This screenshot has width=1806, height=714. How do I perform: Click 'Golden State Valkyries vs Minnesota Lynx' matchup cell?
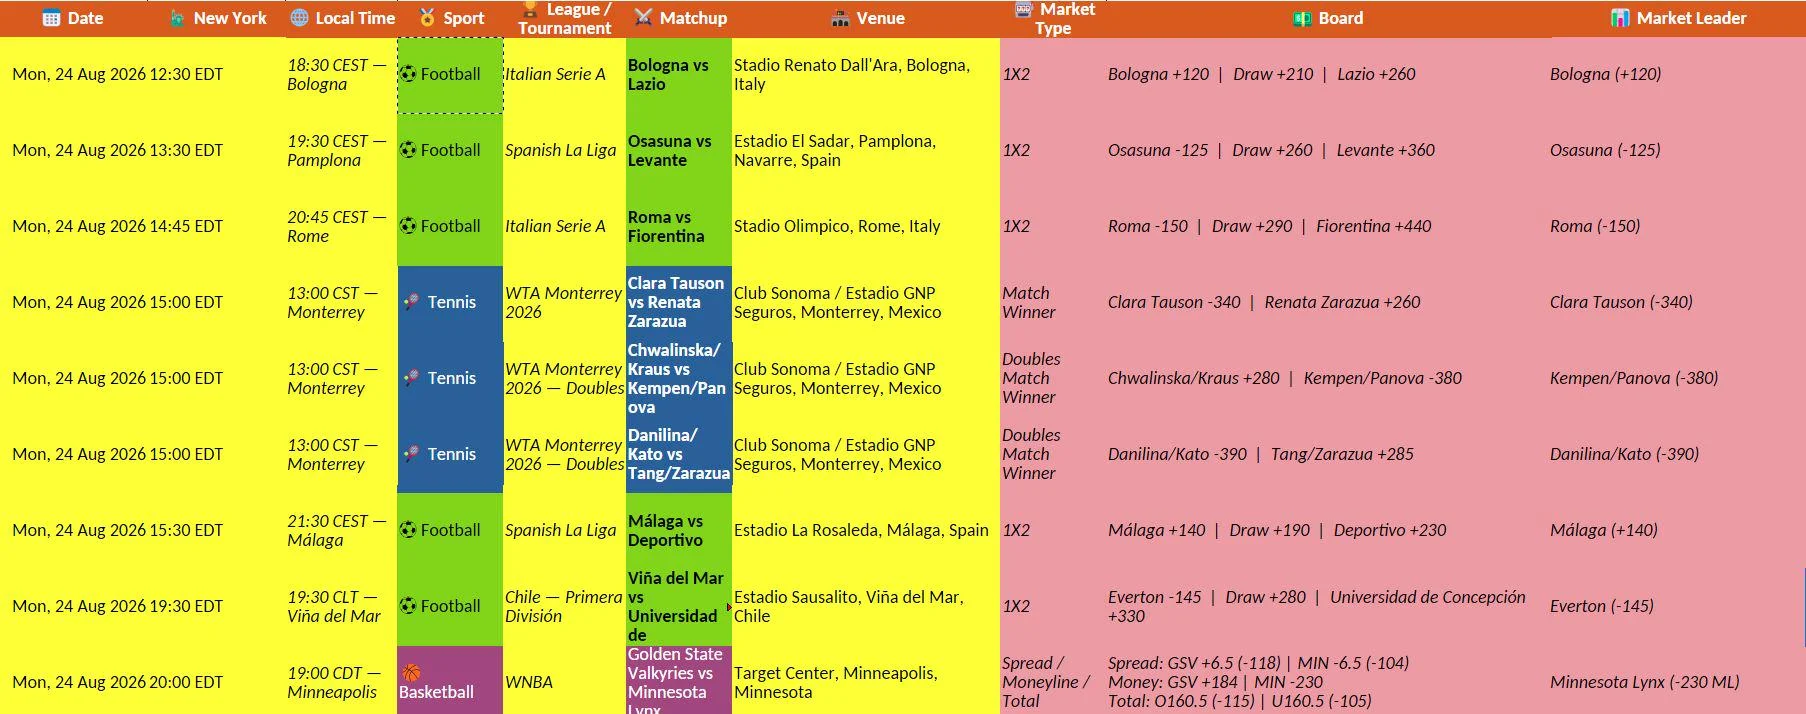click(x=679, y=682)
